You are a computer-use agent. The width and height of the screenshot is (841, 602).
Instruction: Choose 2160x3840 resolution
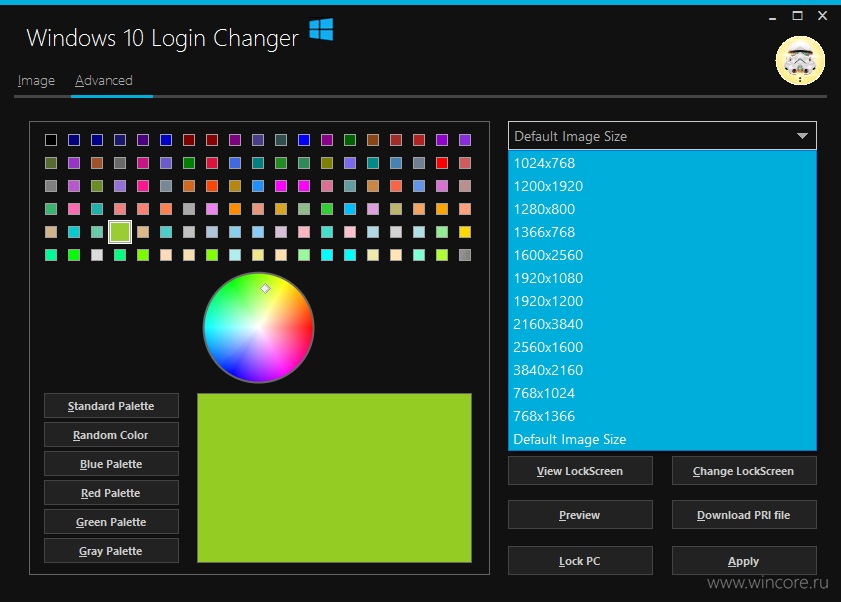click(x=662, y=325)
